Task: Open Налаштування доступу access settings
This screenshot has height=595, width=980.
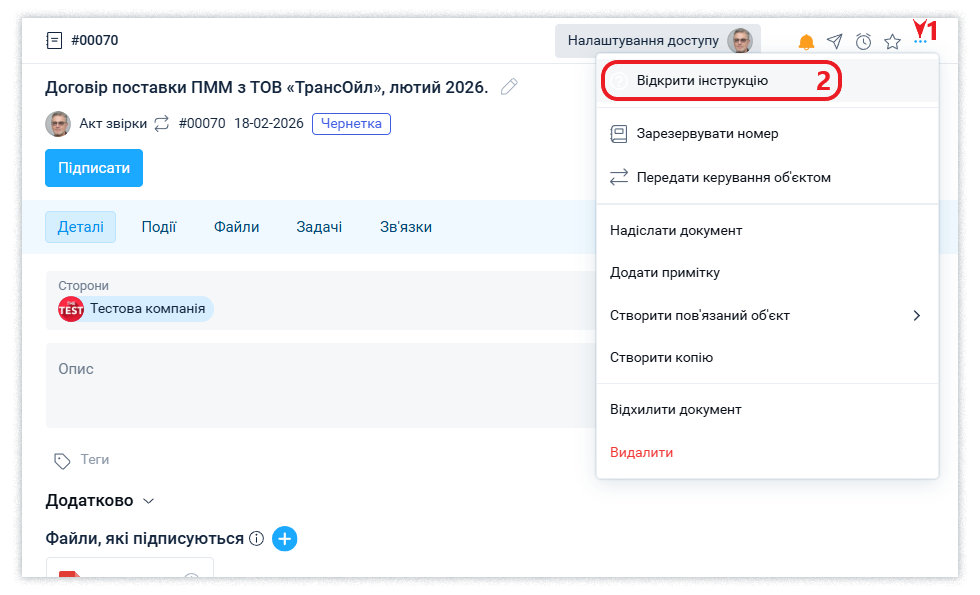Action: (657, 41)
